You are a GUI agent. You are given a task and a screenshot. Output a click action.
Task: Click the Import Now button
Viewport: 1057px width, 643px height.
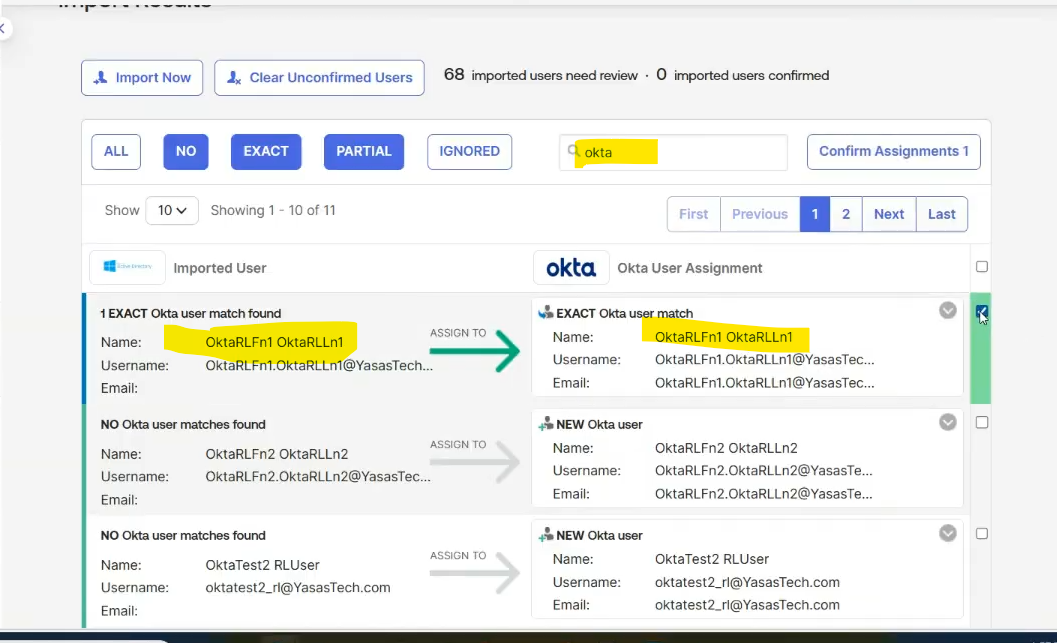(142, 78)
